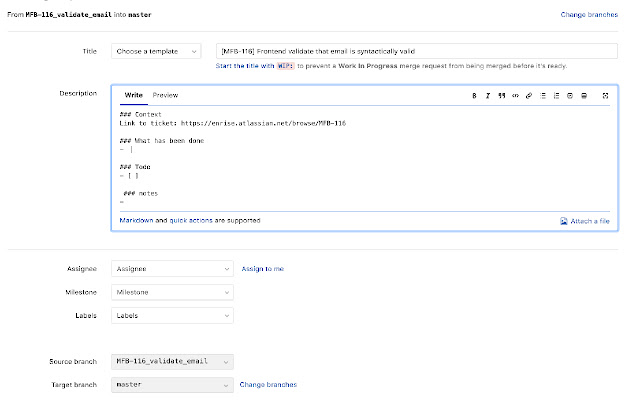
Task: Add a bullet list via toolbar
Action: point(543,96)
